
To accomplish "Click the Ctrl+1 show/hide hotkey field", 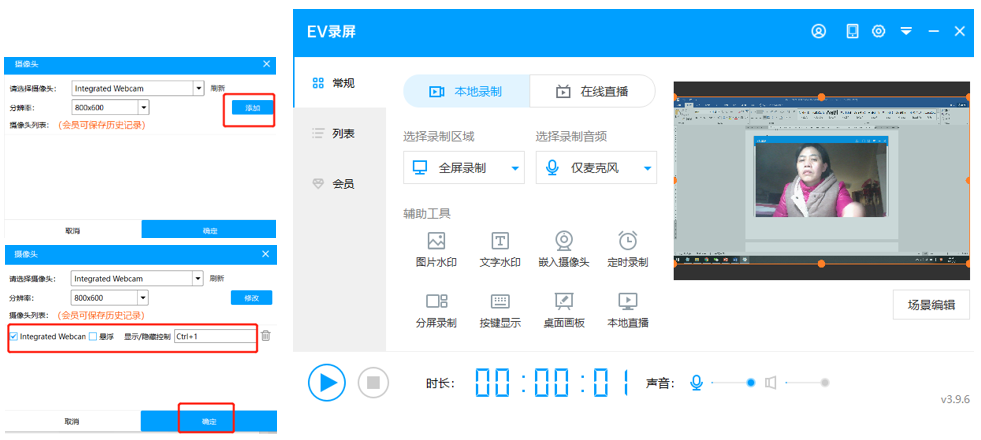I will coord(215,337).
